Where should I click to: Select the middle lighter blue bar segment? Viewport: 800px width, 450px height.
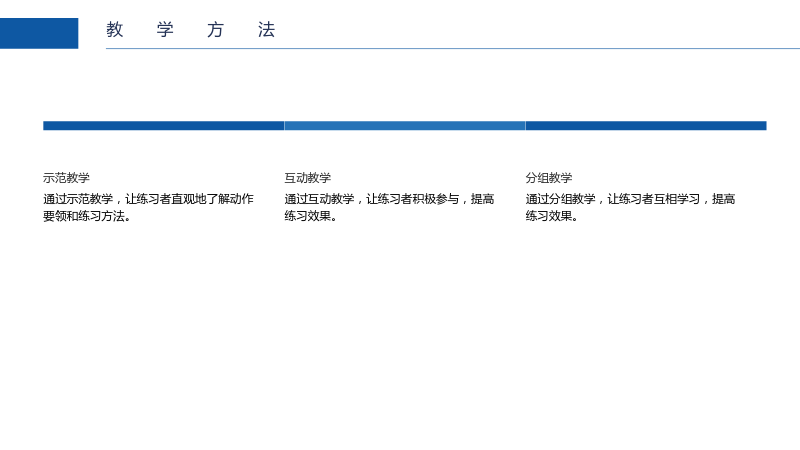point(405,126)
